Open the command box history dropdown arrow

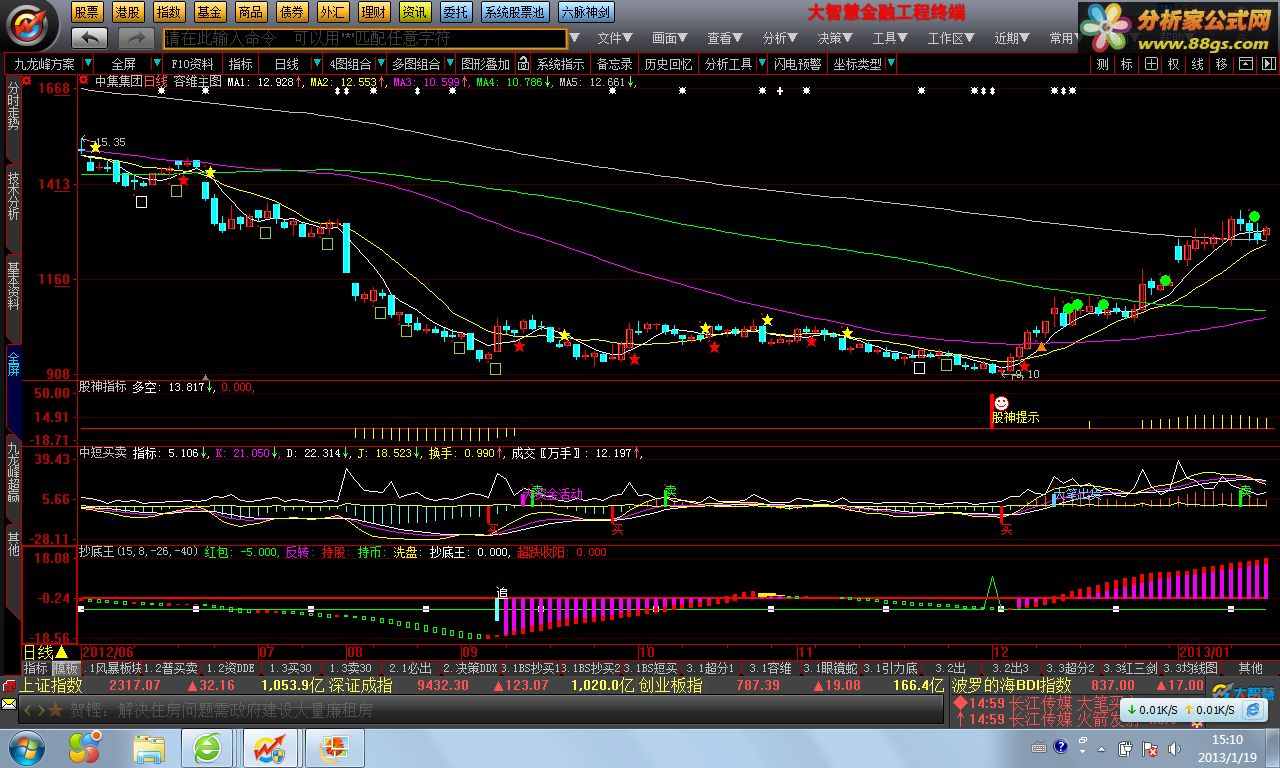pyautogui.click(x=574, y=38)
